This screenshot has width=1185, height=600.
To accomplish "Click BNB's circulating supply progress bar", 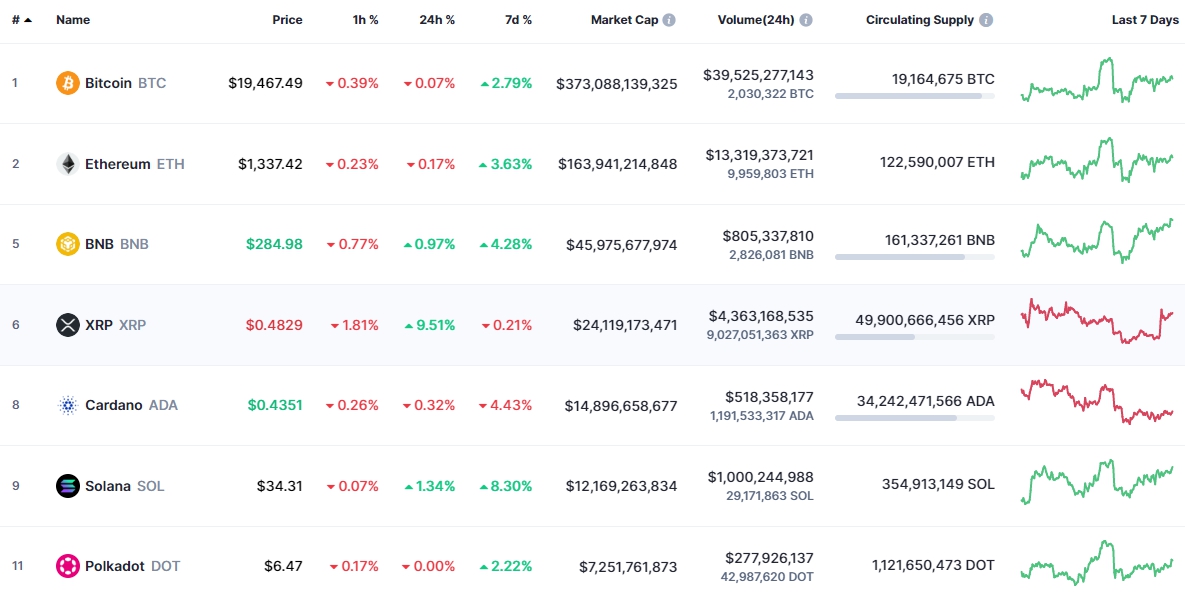I will click(x=914, y=257).
